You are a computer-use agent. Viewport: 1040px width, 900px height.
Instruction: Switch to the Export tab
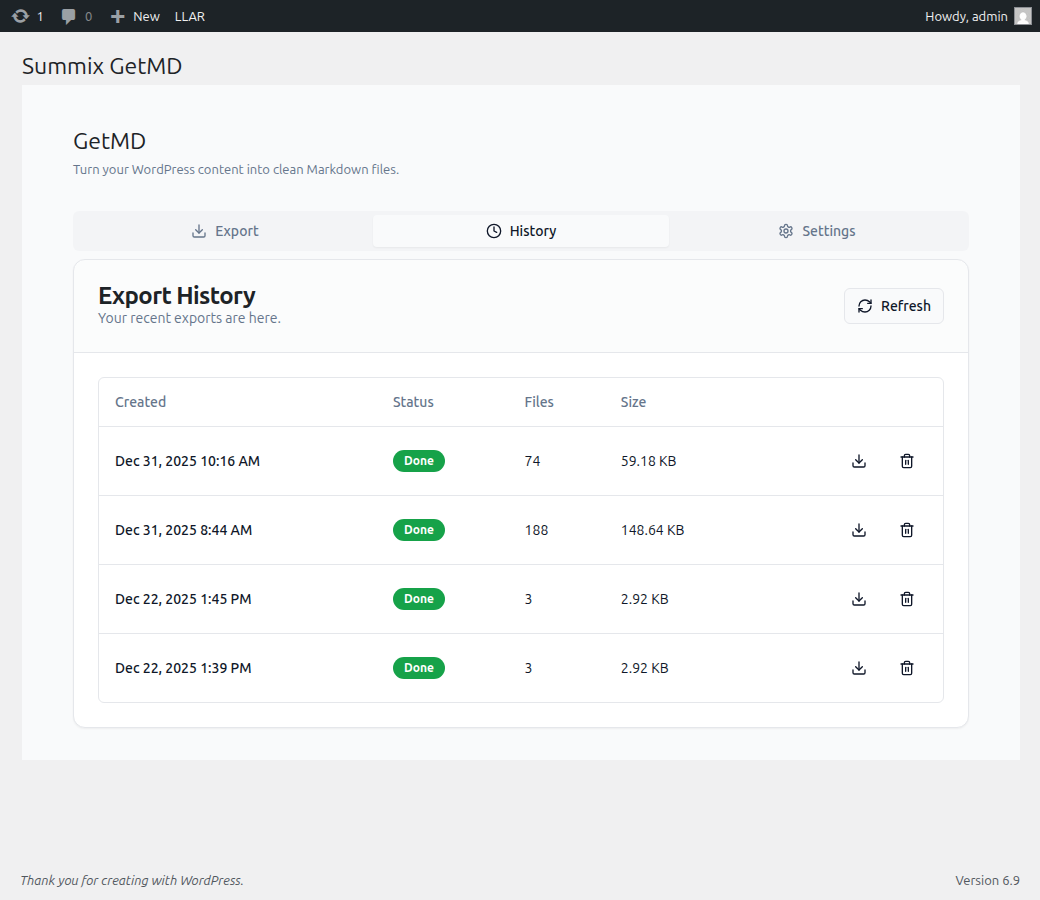pyautogui.click(x=224, y=231)
